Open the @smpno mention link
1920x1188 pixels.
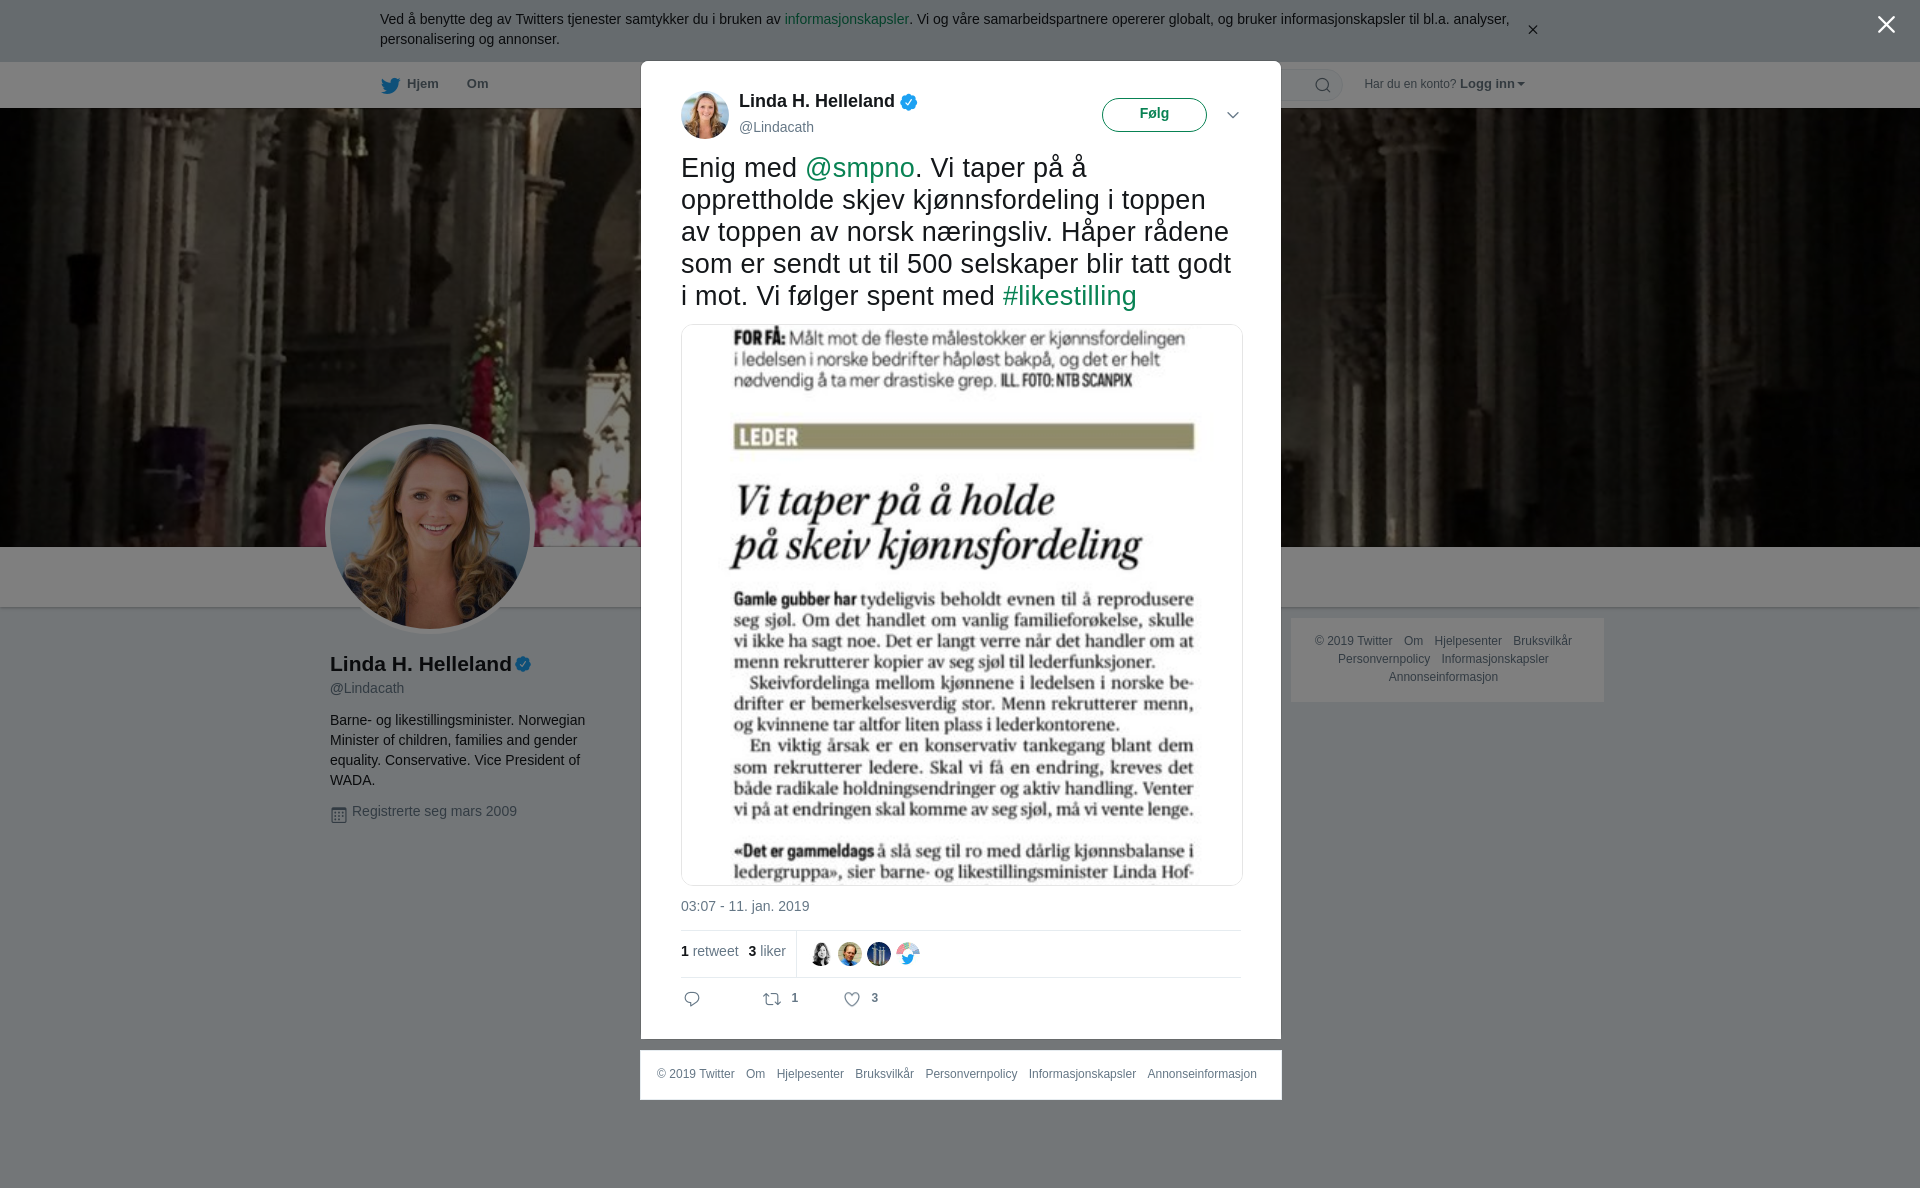pos(860,168)
